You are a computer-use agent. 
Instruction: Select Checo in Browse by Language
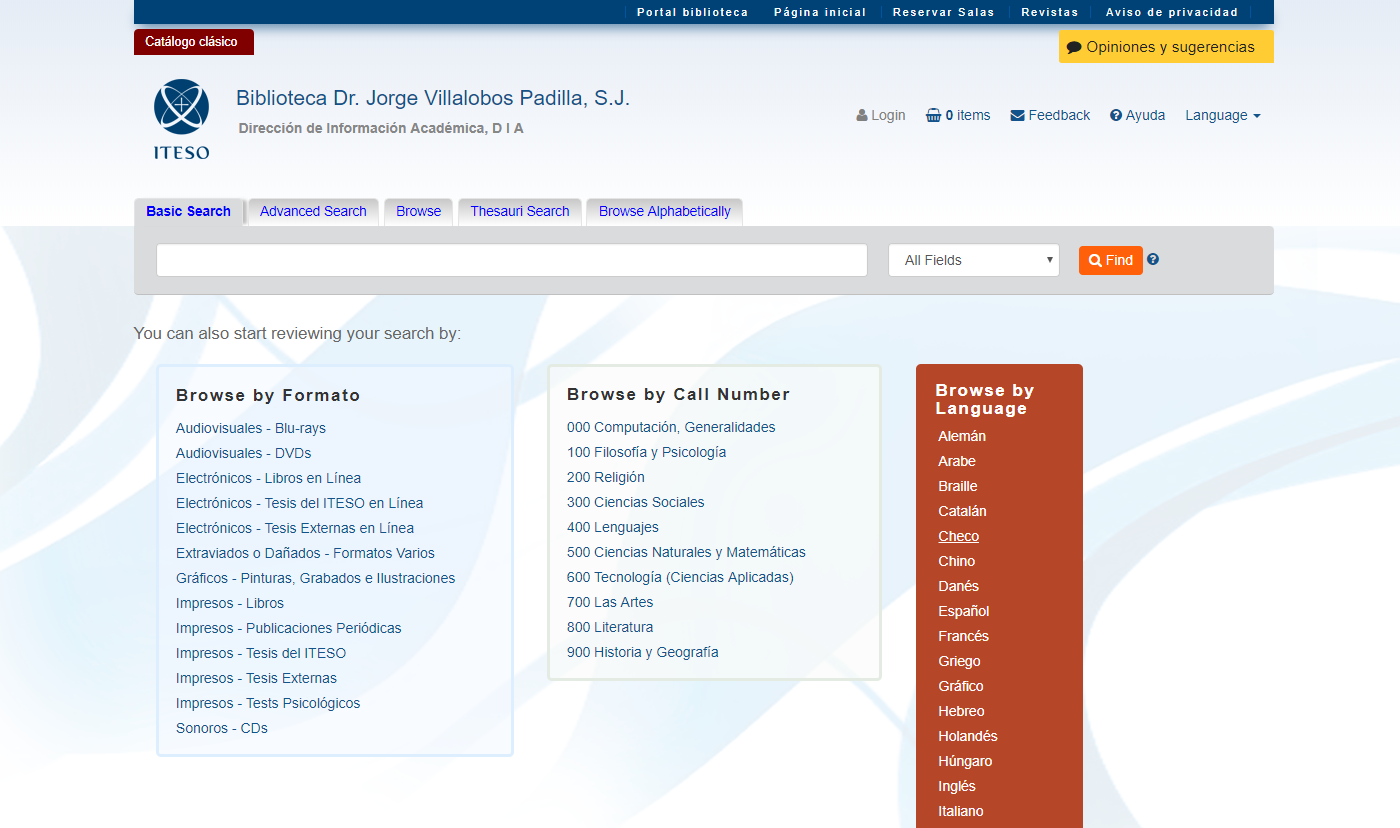[x=958, y=536]
